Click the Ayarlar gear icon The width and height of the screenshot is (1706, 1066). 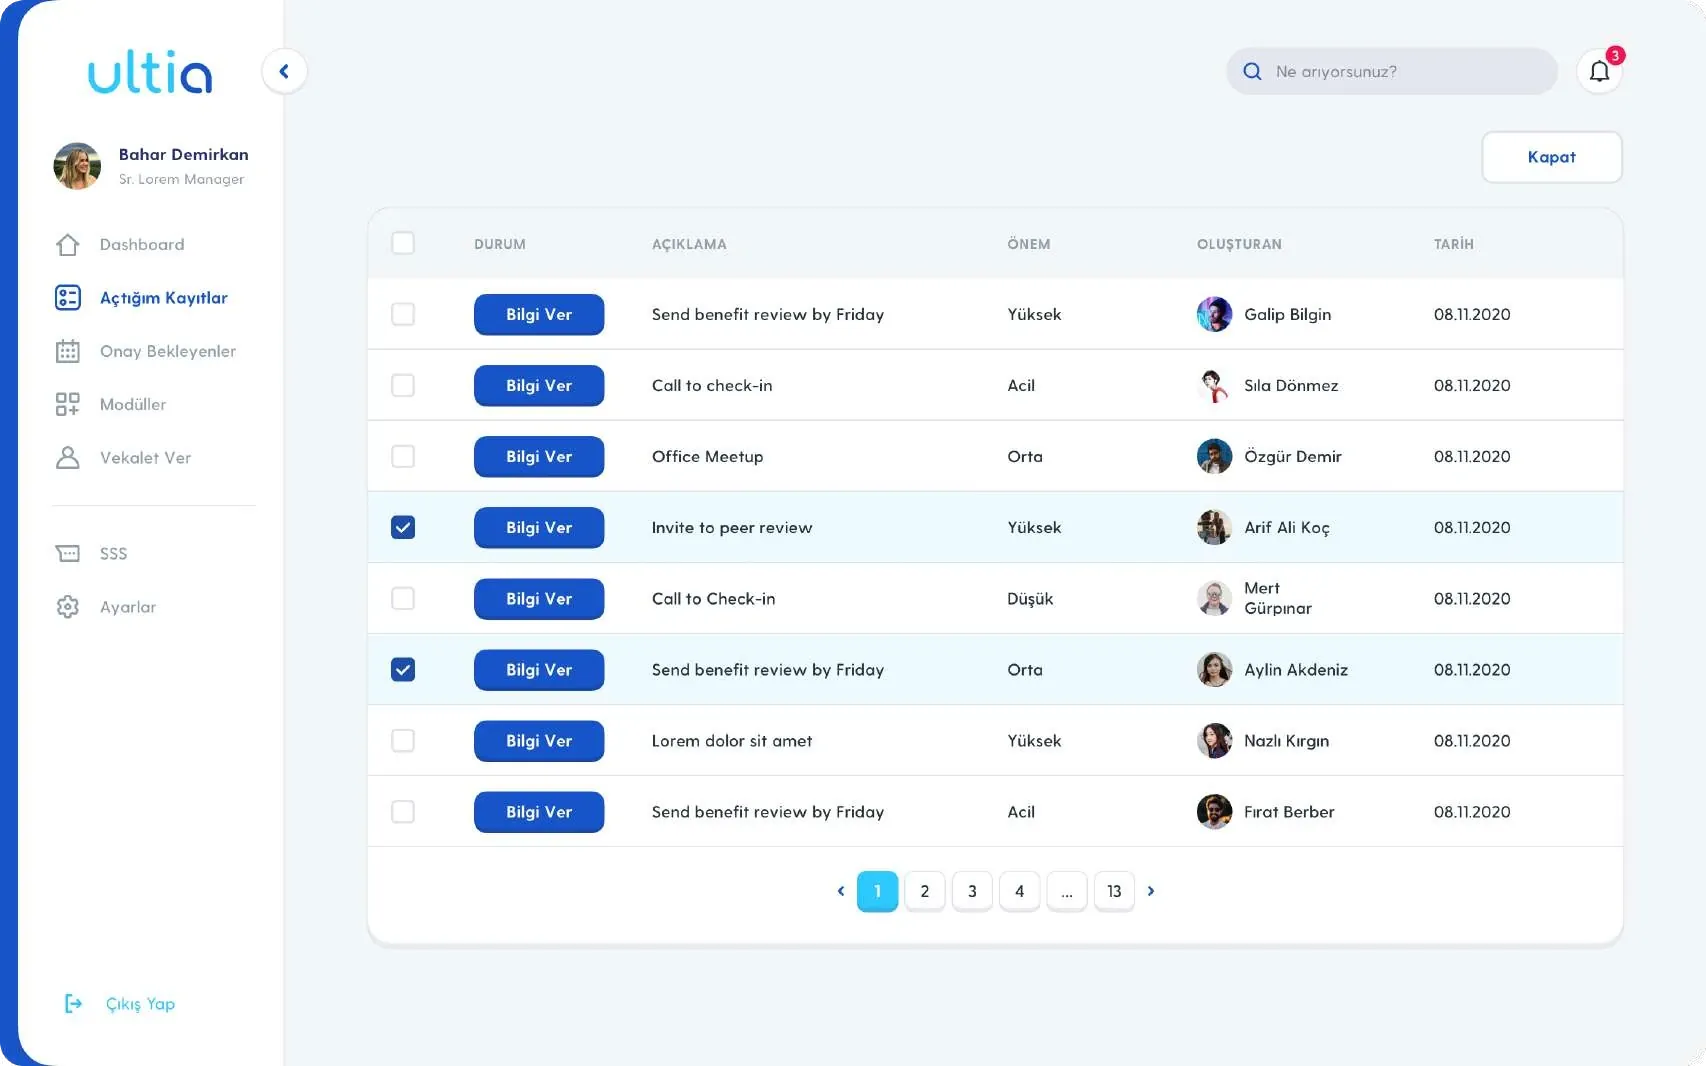68,607
